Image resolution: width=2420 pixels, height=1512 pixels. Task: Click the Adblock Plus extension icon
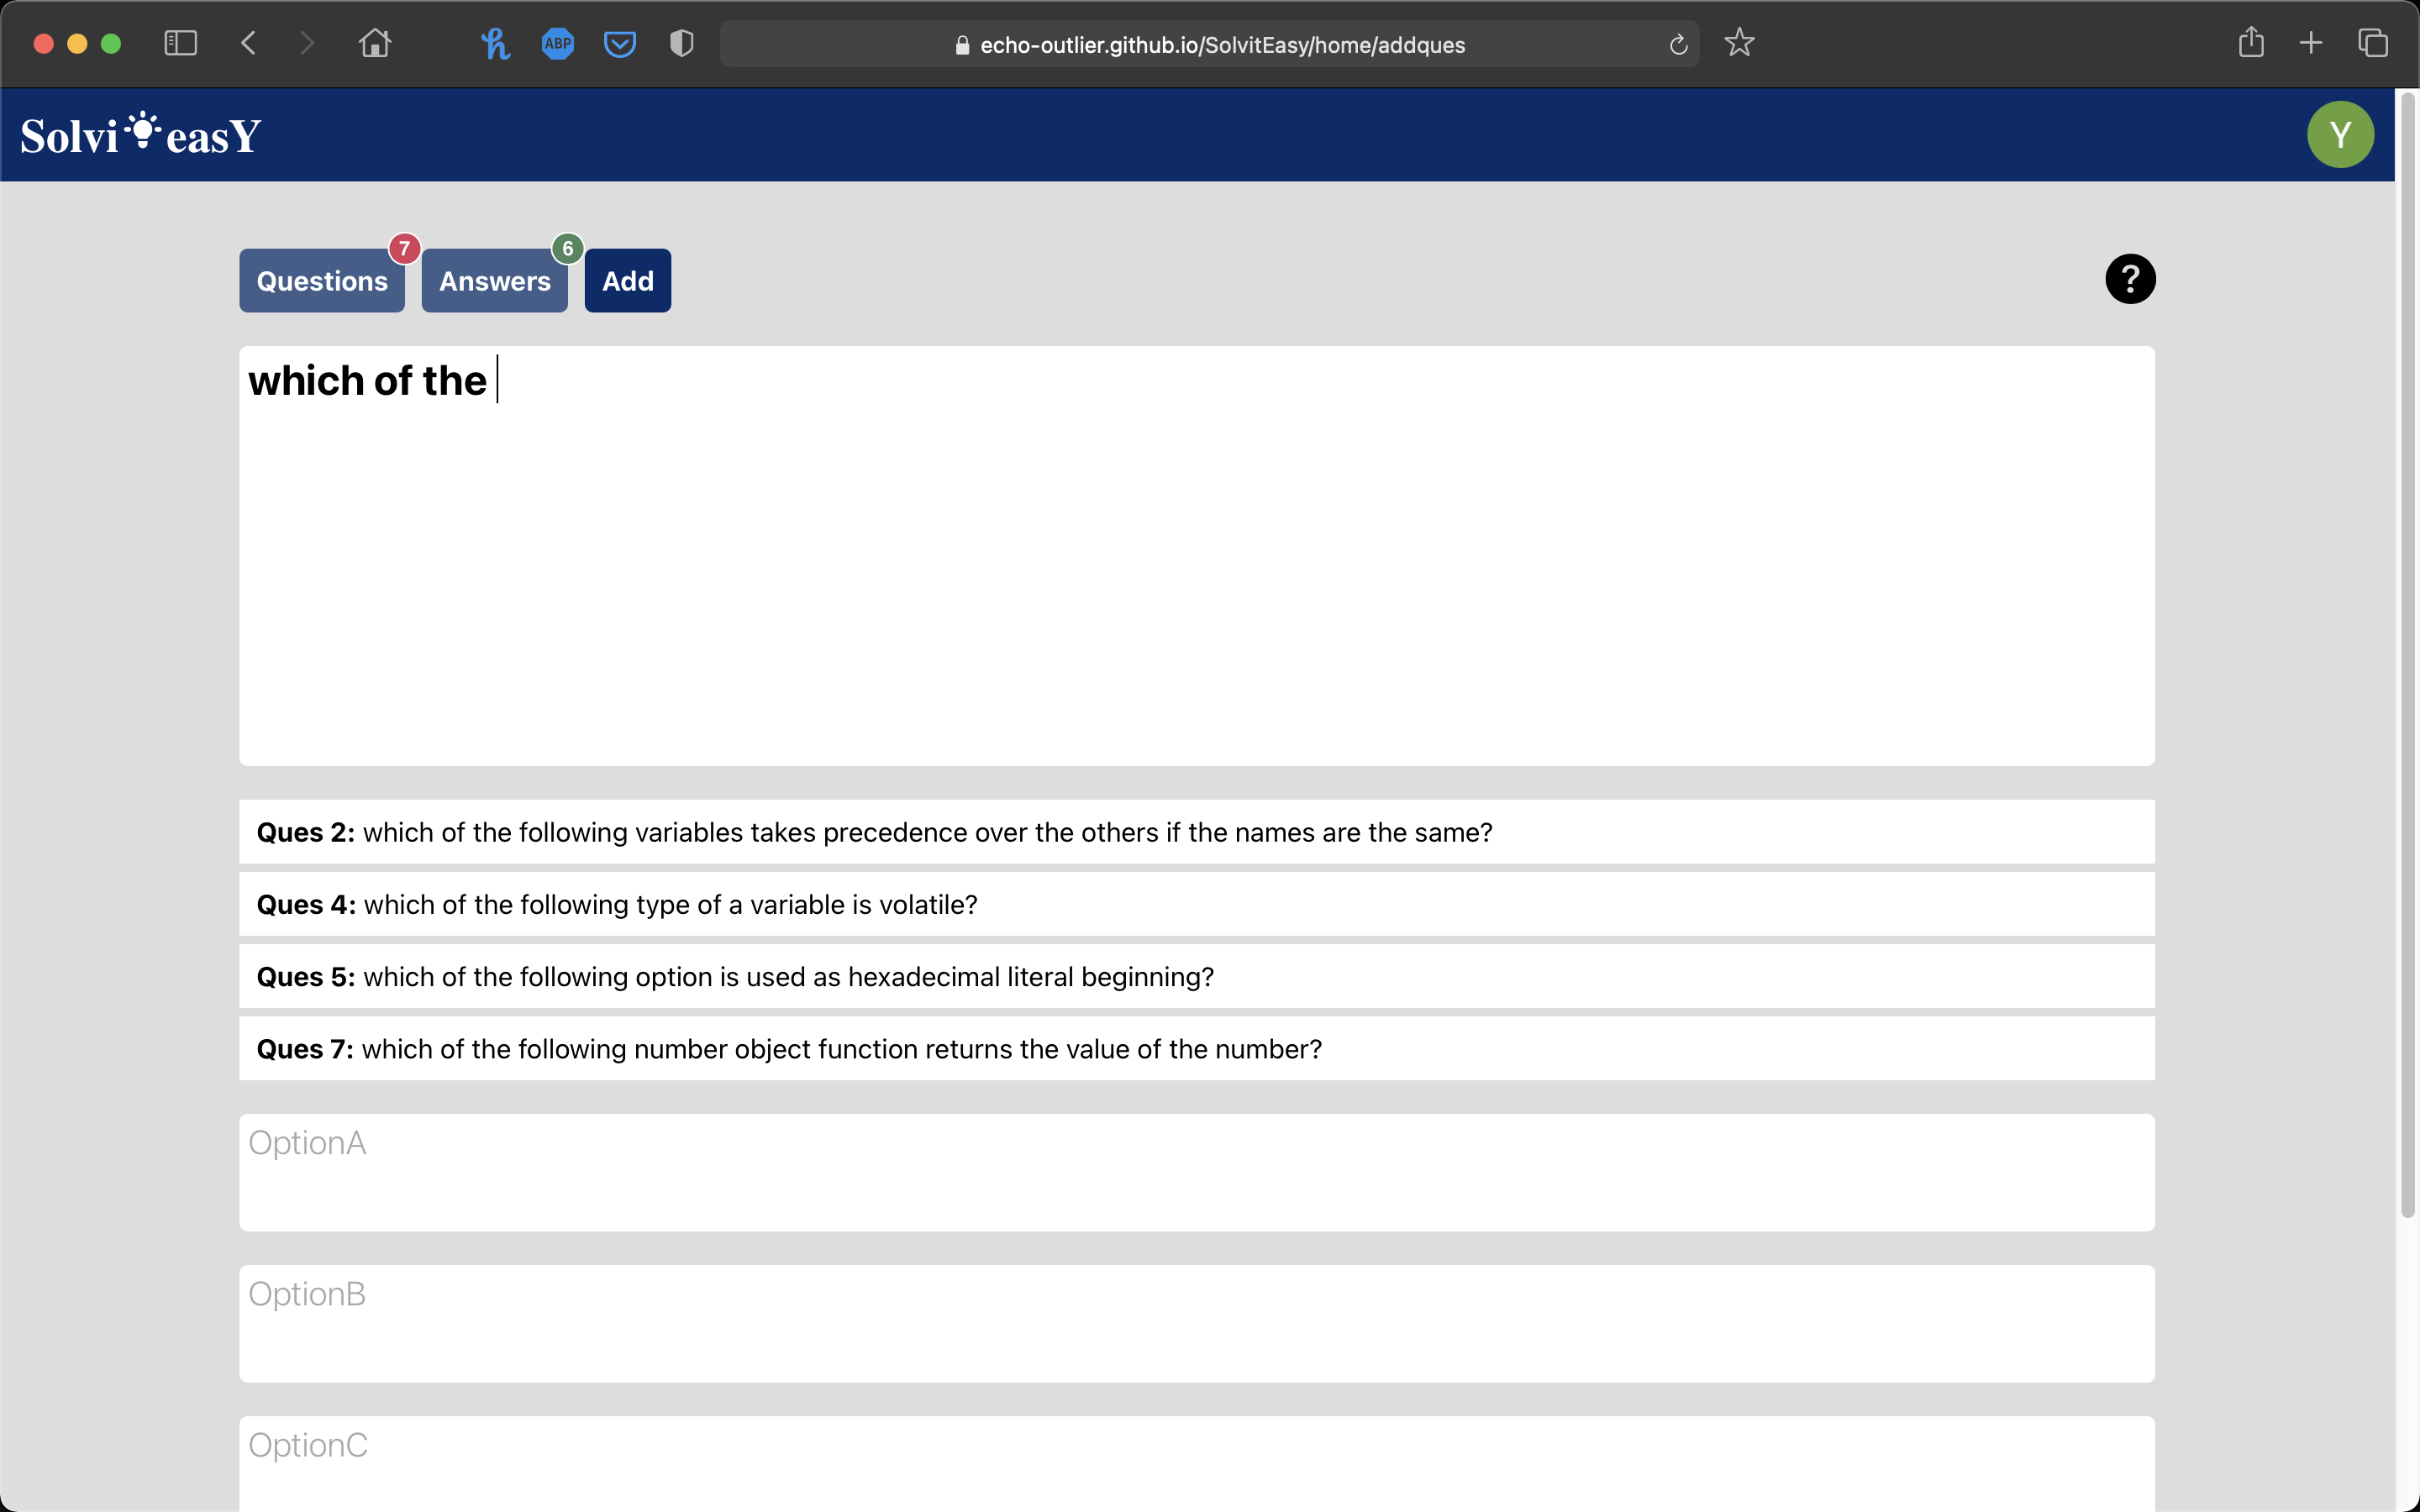click(x=558, y=43)
